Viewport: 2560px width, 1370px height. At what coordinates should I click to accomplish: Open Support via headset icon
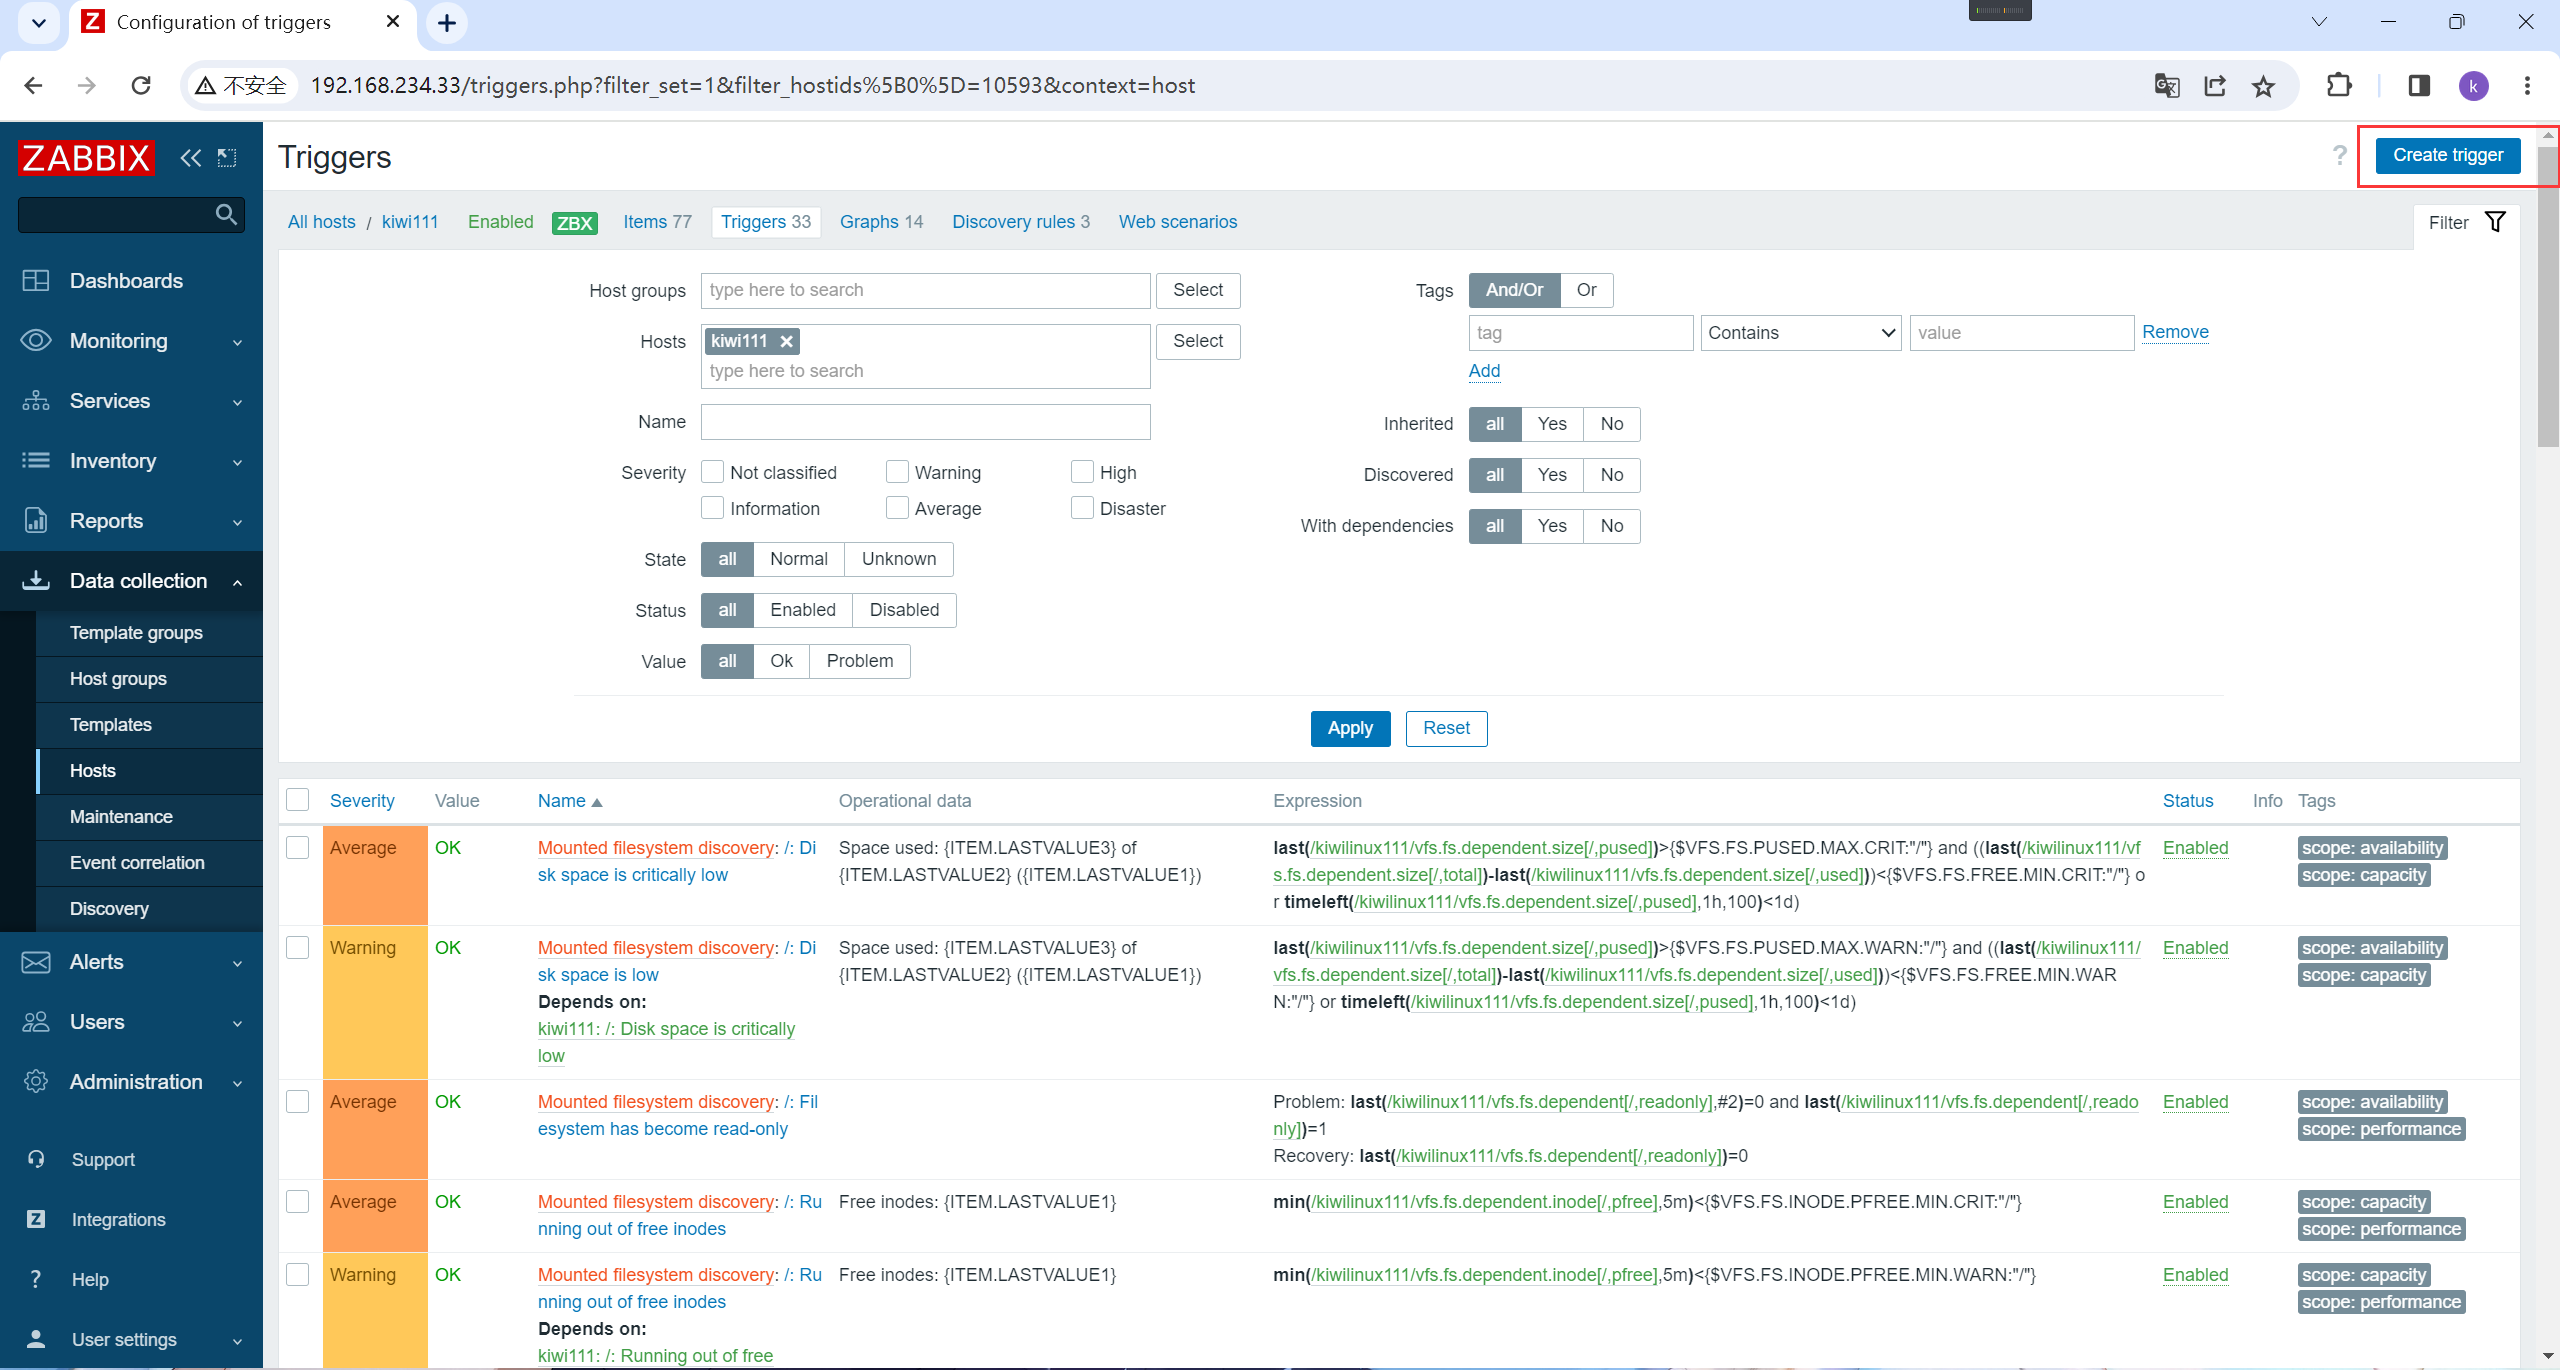click(x=36, y=1160)
